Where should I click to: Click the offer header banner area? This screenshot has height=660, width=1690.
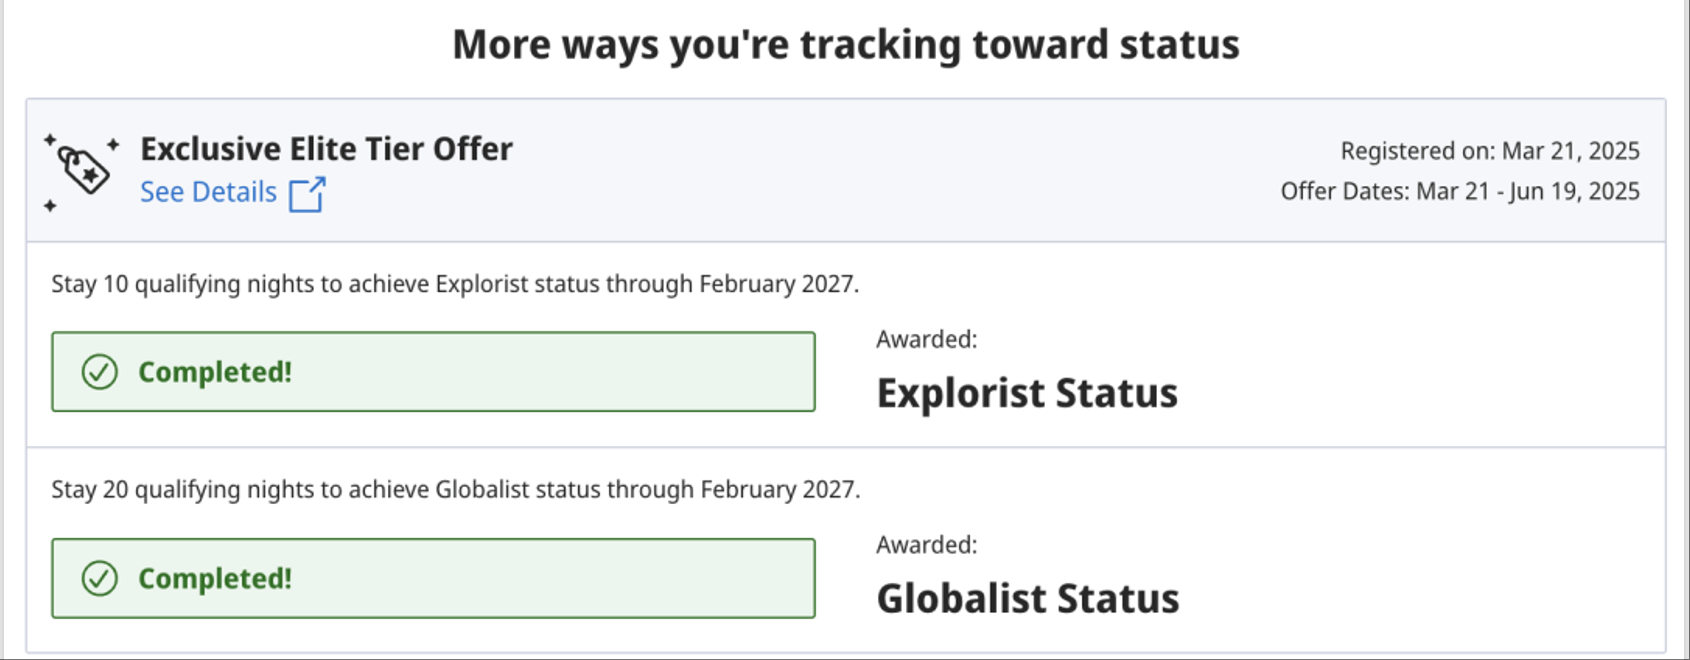846,170
